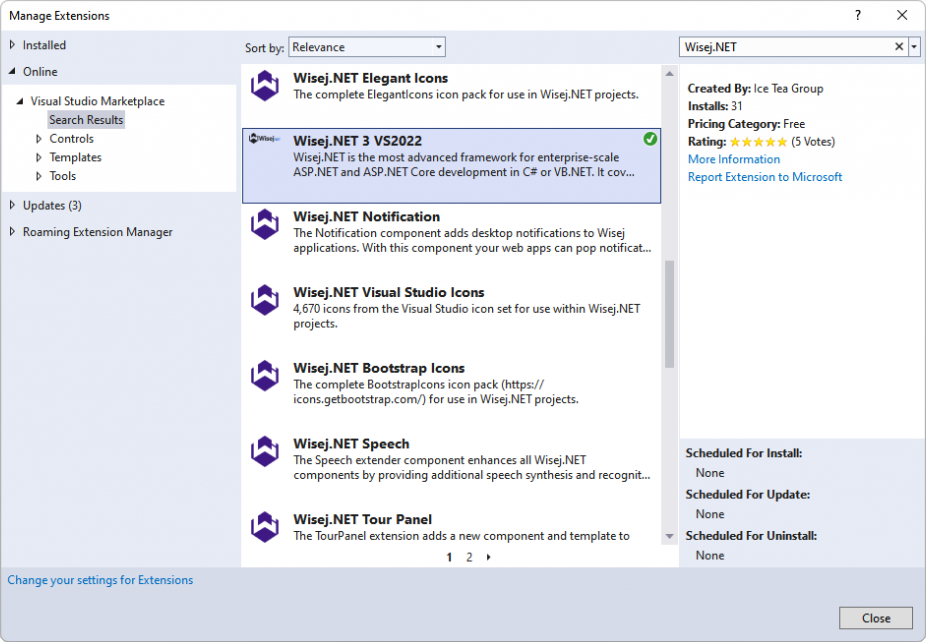Clear the Wisej.NET search text with X
Image resolution: width=926 pixels, height=642 pixels.
point(898,47)
